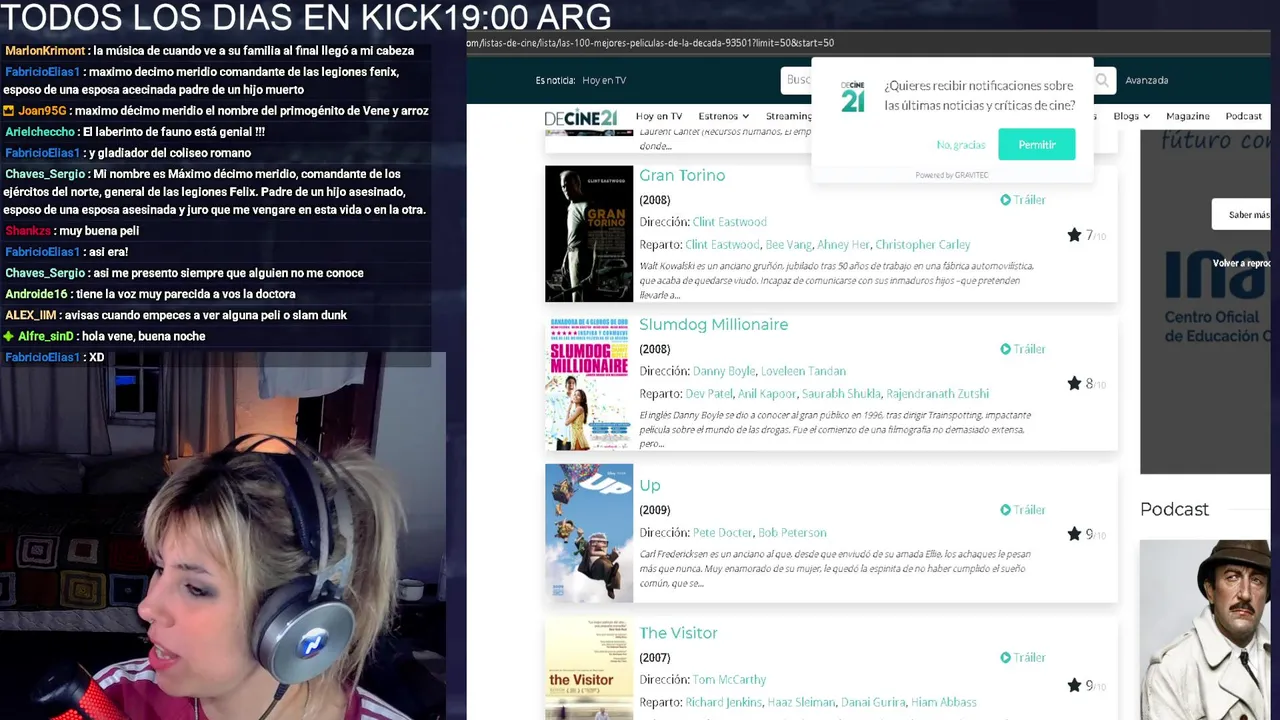Click the Decine21 logo in notification popup

tap(853, 96)
